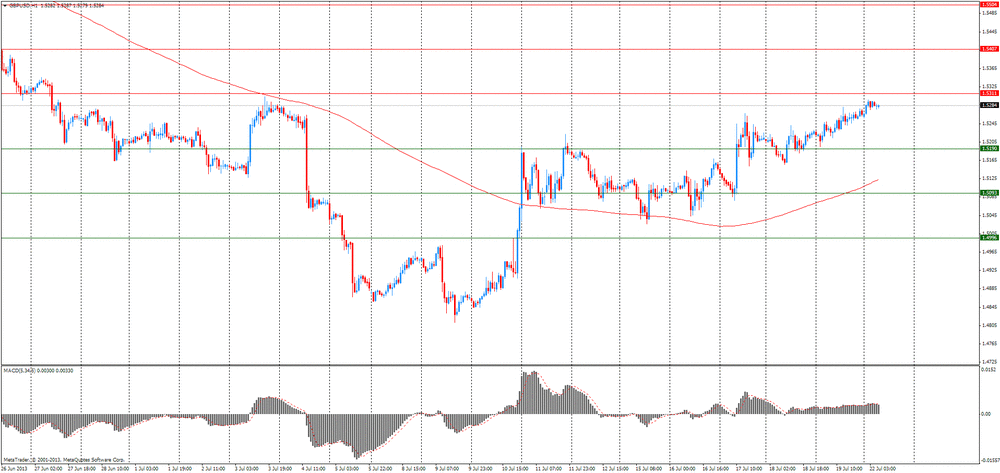Open the chart dropdown arrow beside GBPUSD,H1
Screen dimensions: 1000x473
click(x=3, y=5)
